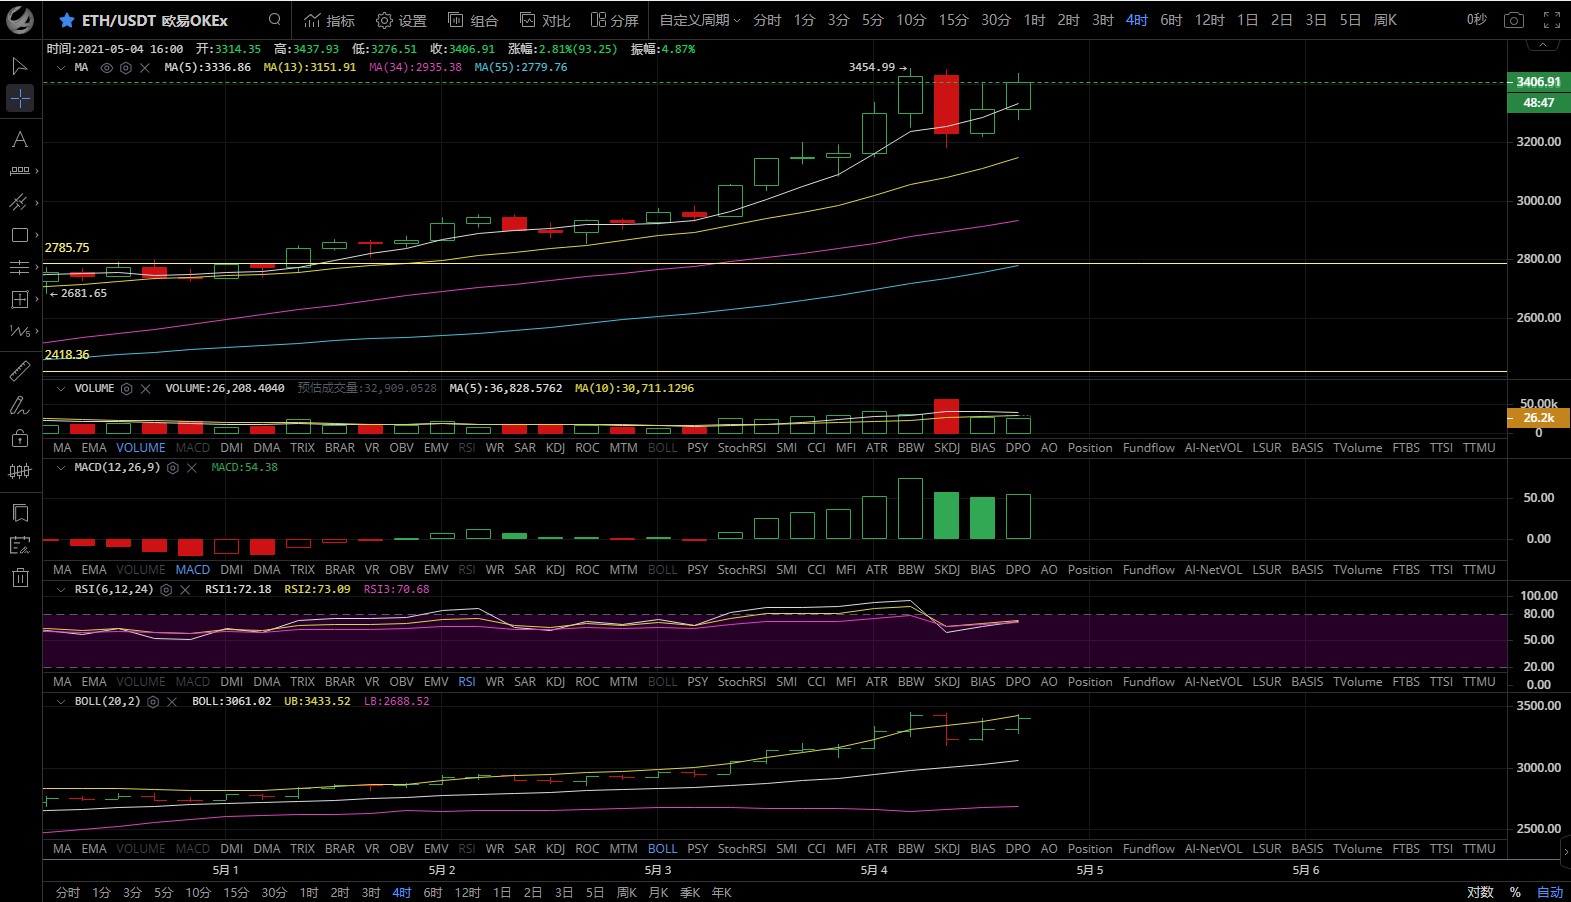Image resolution: width=1571 pixels, height=902 pixels.
Task: Remove the MA indicator with X
Action: pos(145,68)
